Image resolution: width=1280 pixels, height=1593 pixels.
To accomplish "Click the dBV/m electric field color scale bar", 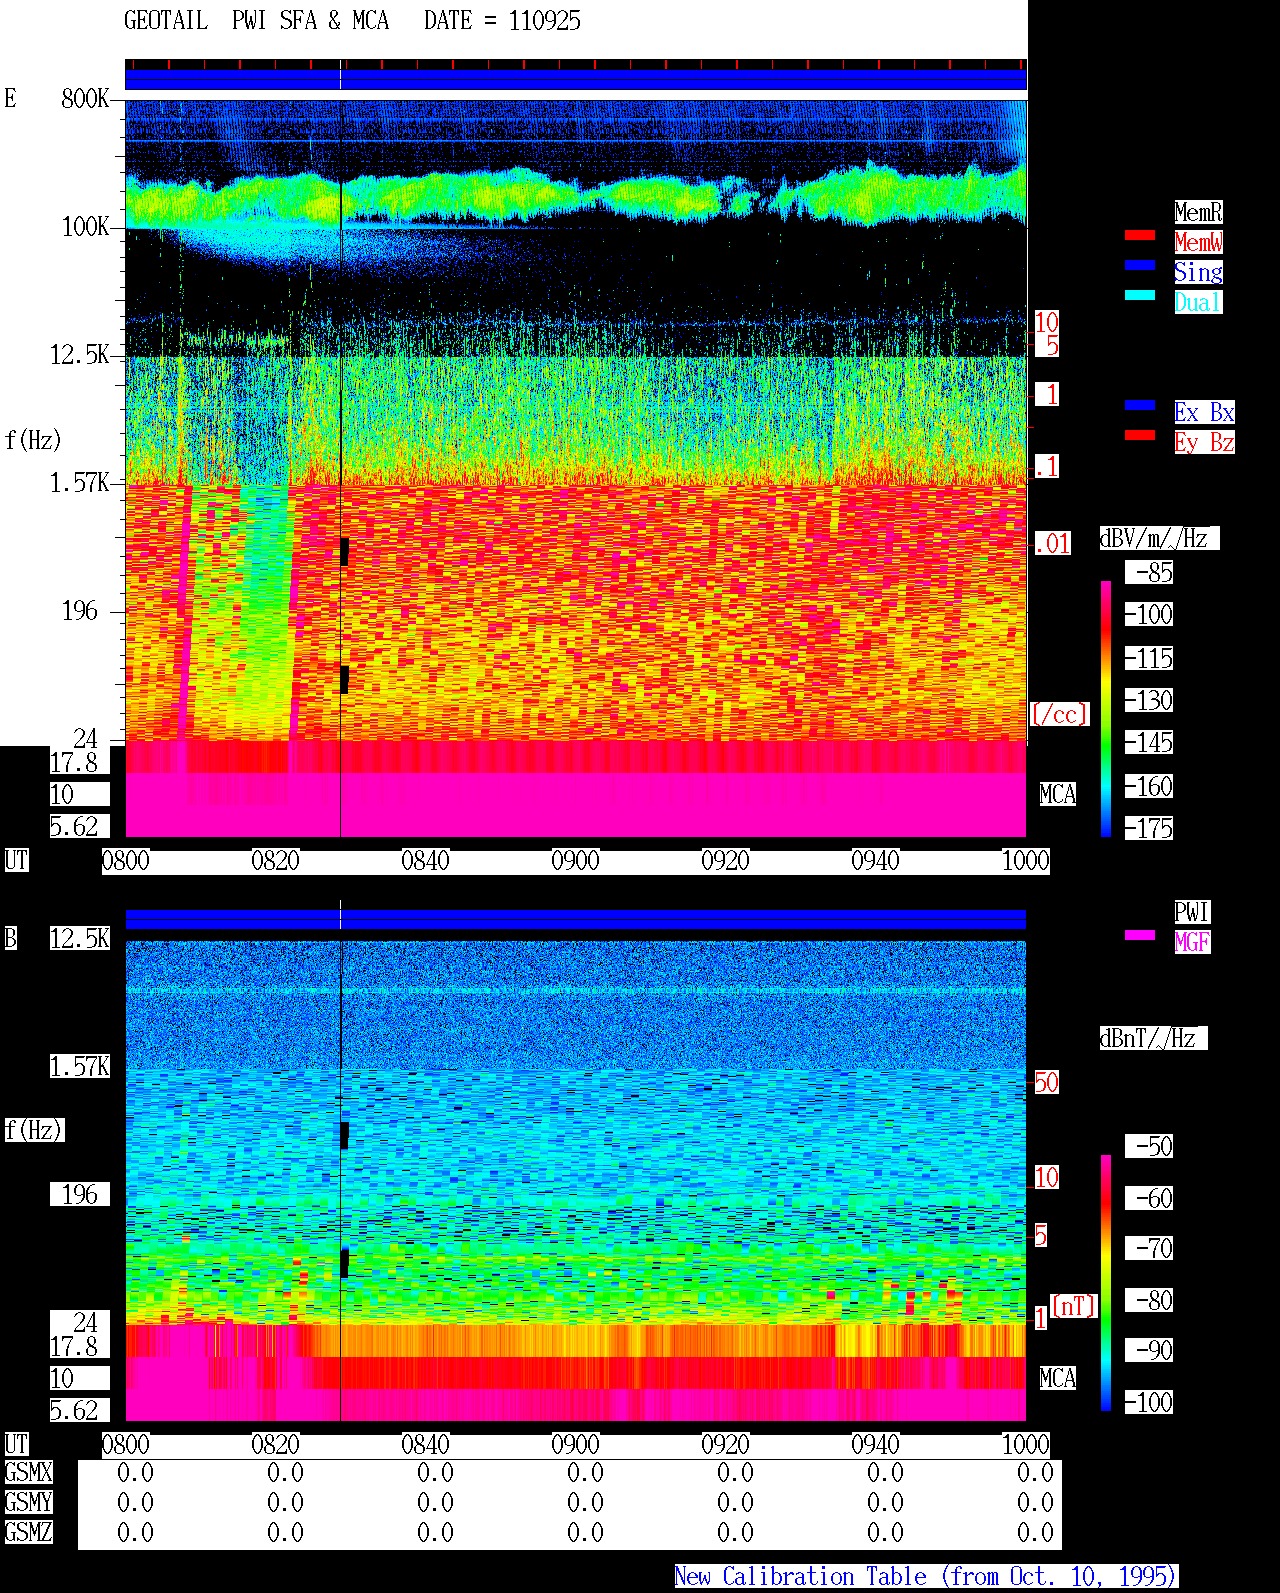I will tap(1106, 708).
